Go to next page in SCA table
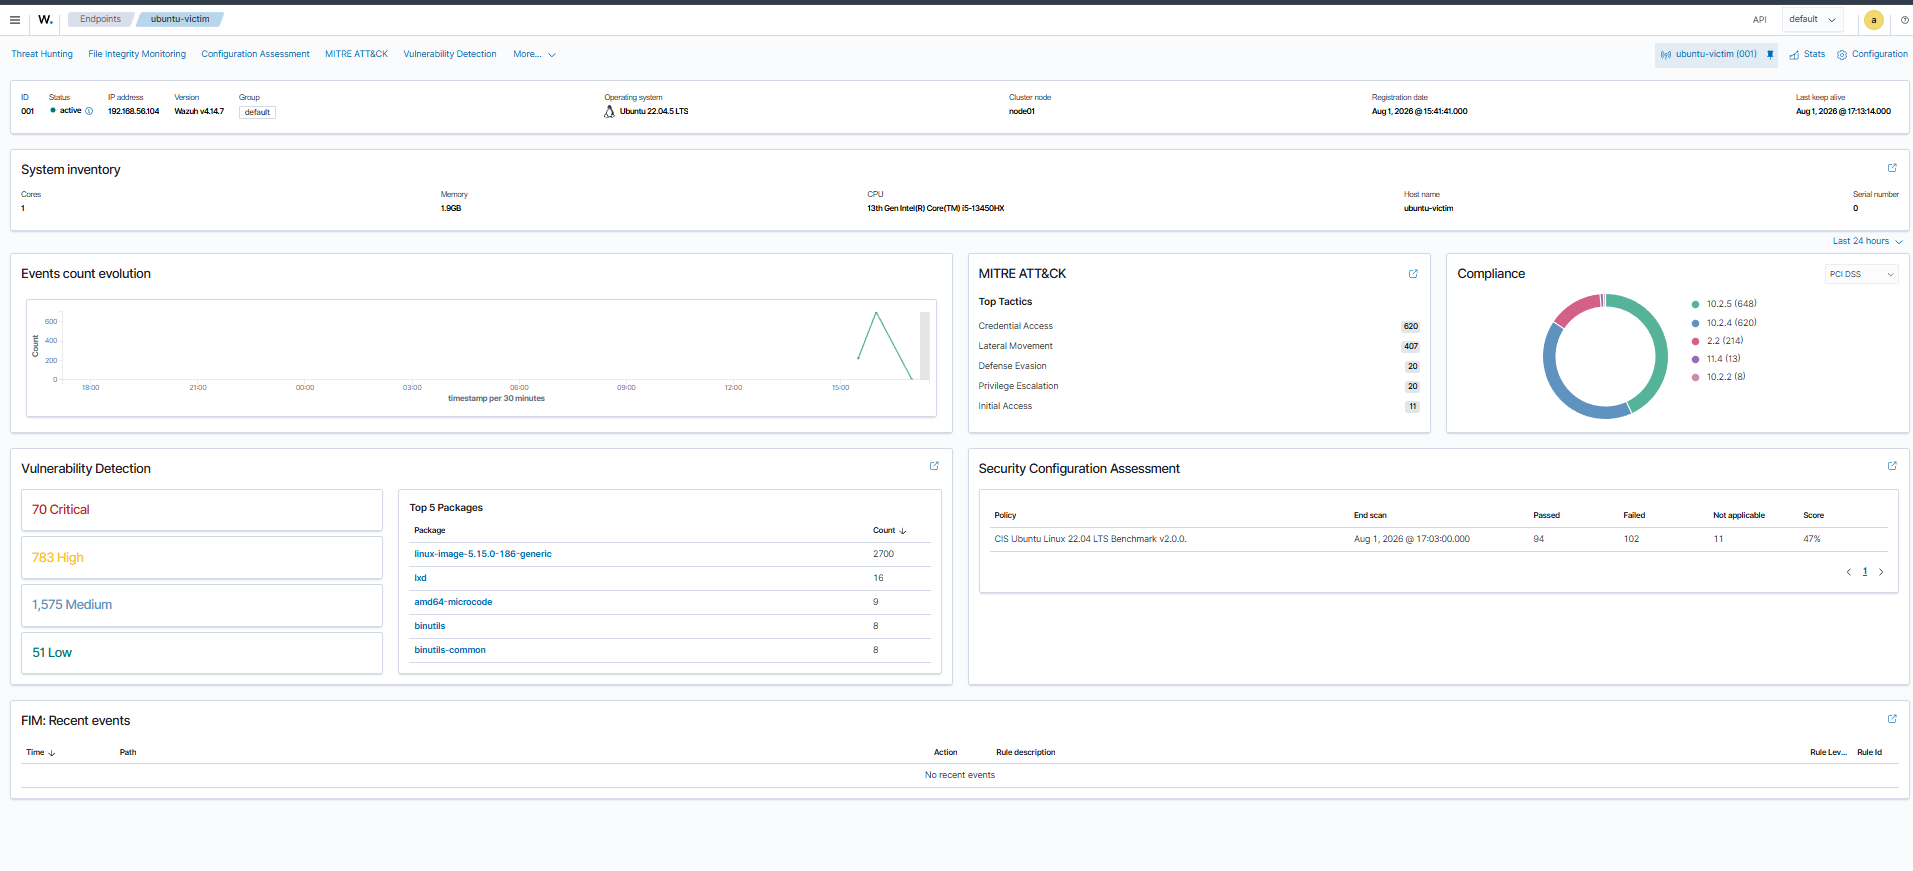This screenshot has width=1913, height=871. 1880,572
